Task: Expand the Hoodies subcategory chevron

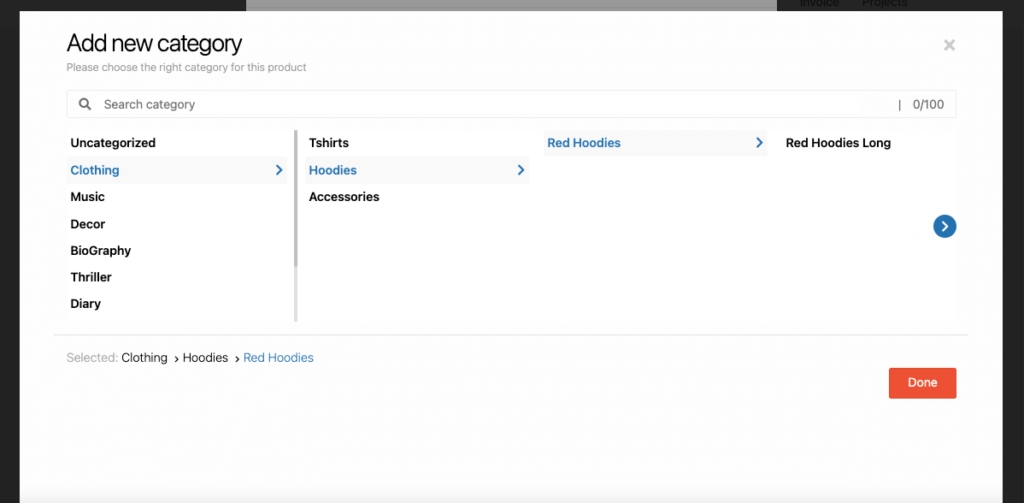Action: pyautogui.click(x=520, y=170)
